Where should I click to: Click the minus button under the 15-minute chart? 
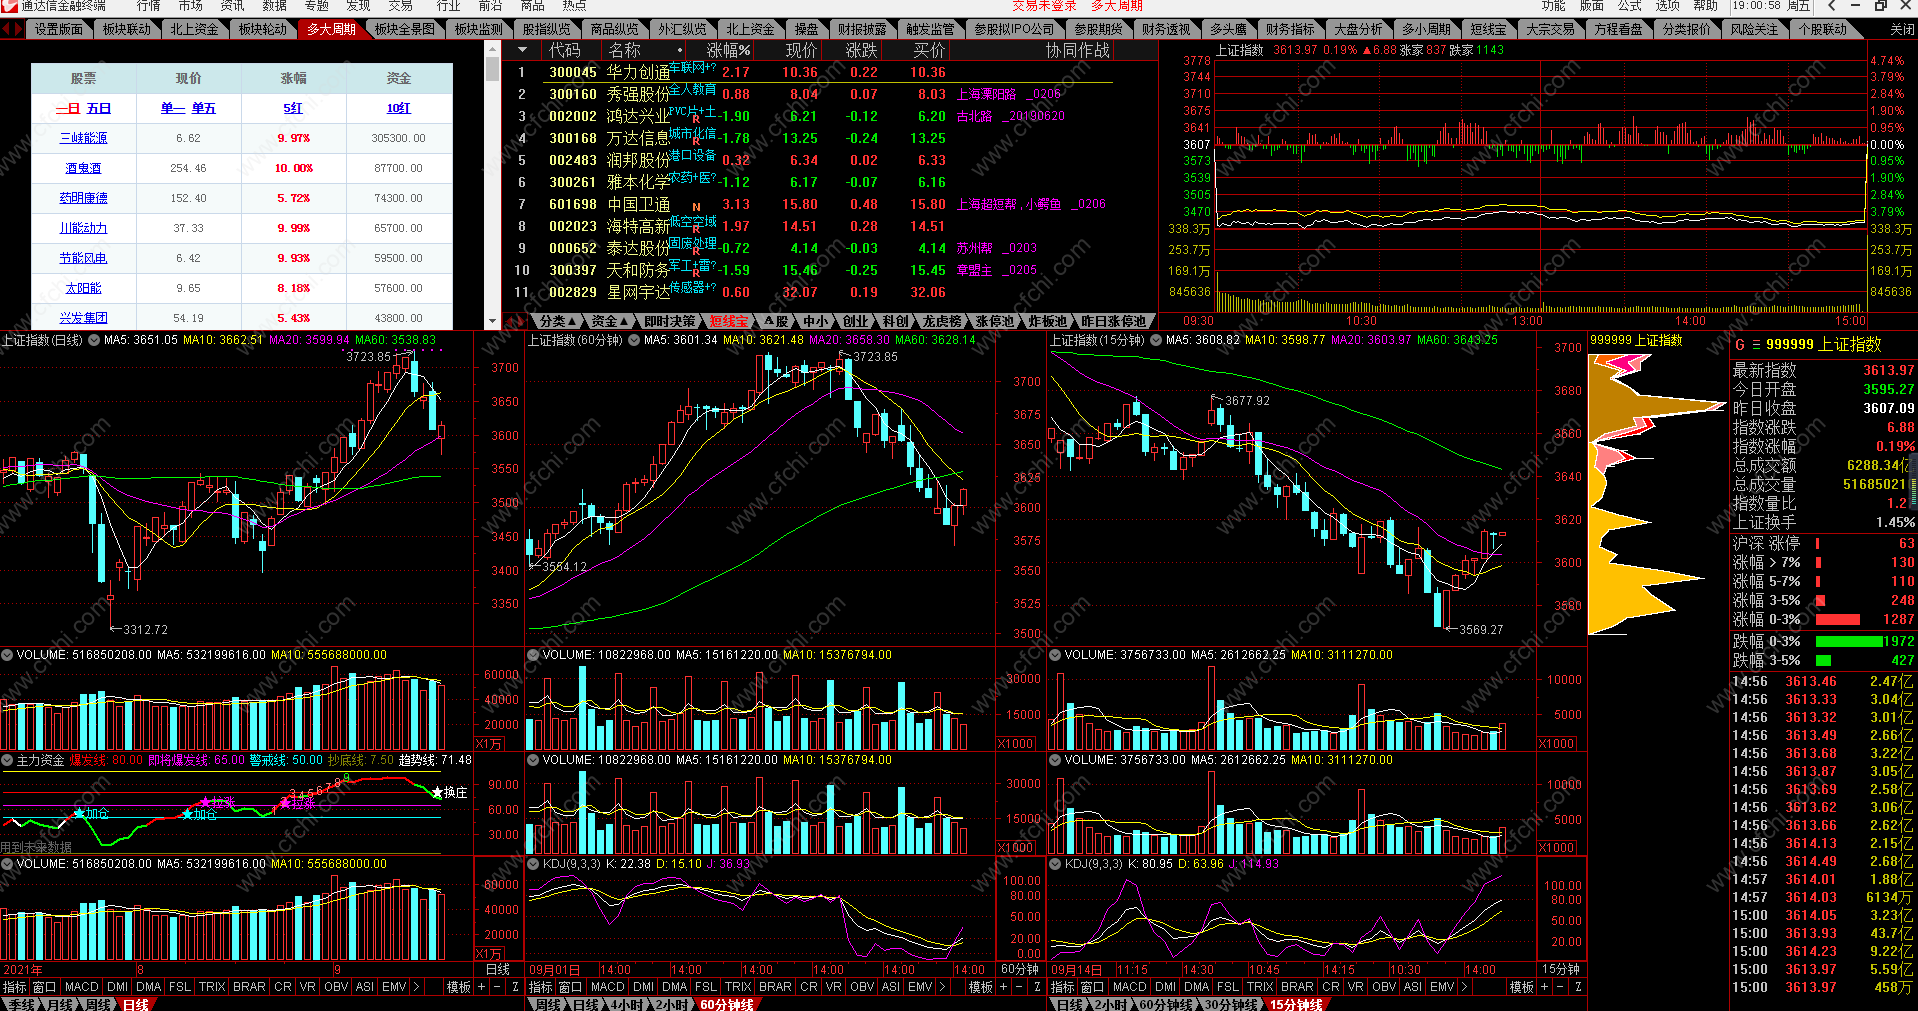1560,987
